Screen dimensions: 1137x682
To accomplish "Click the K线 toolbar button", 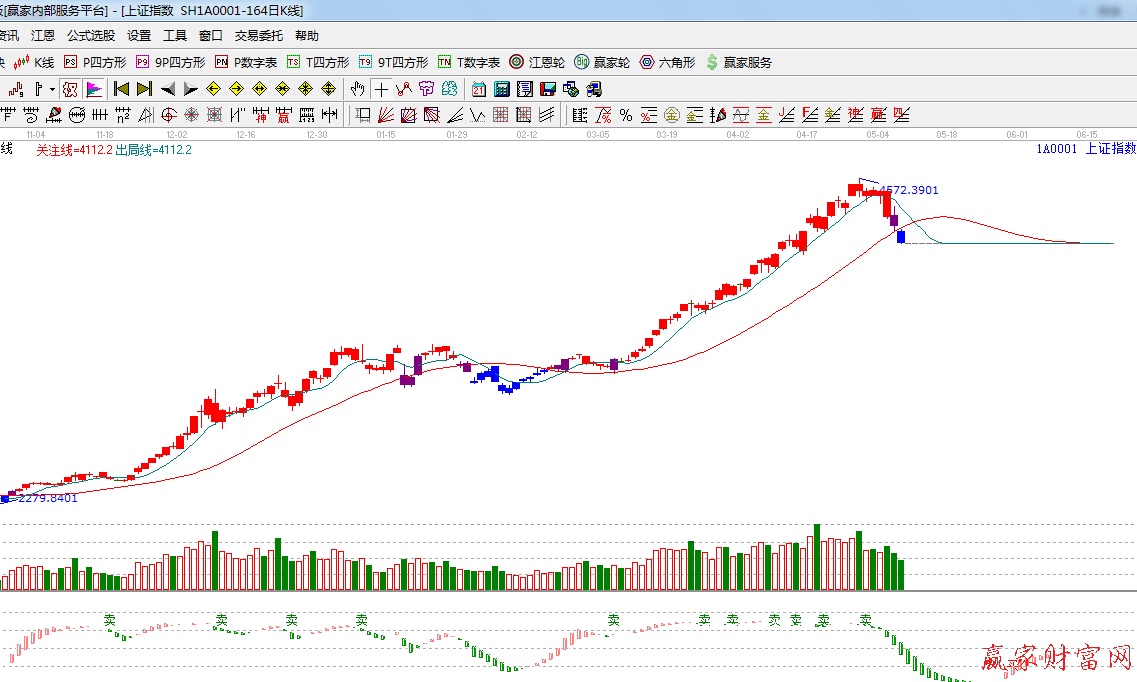I will click(x=34, y=62).
